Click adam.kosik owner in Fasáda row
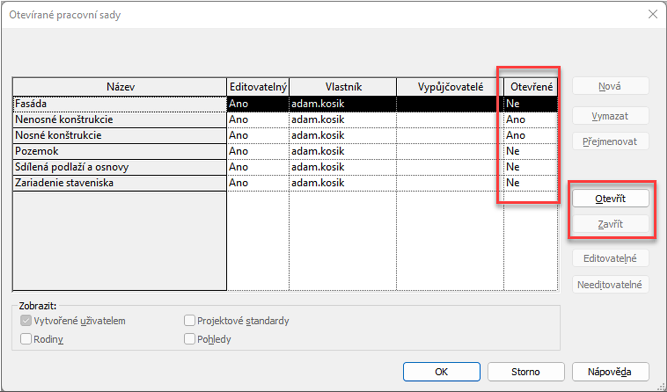 coord(343,104)
